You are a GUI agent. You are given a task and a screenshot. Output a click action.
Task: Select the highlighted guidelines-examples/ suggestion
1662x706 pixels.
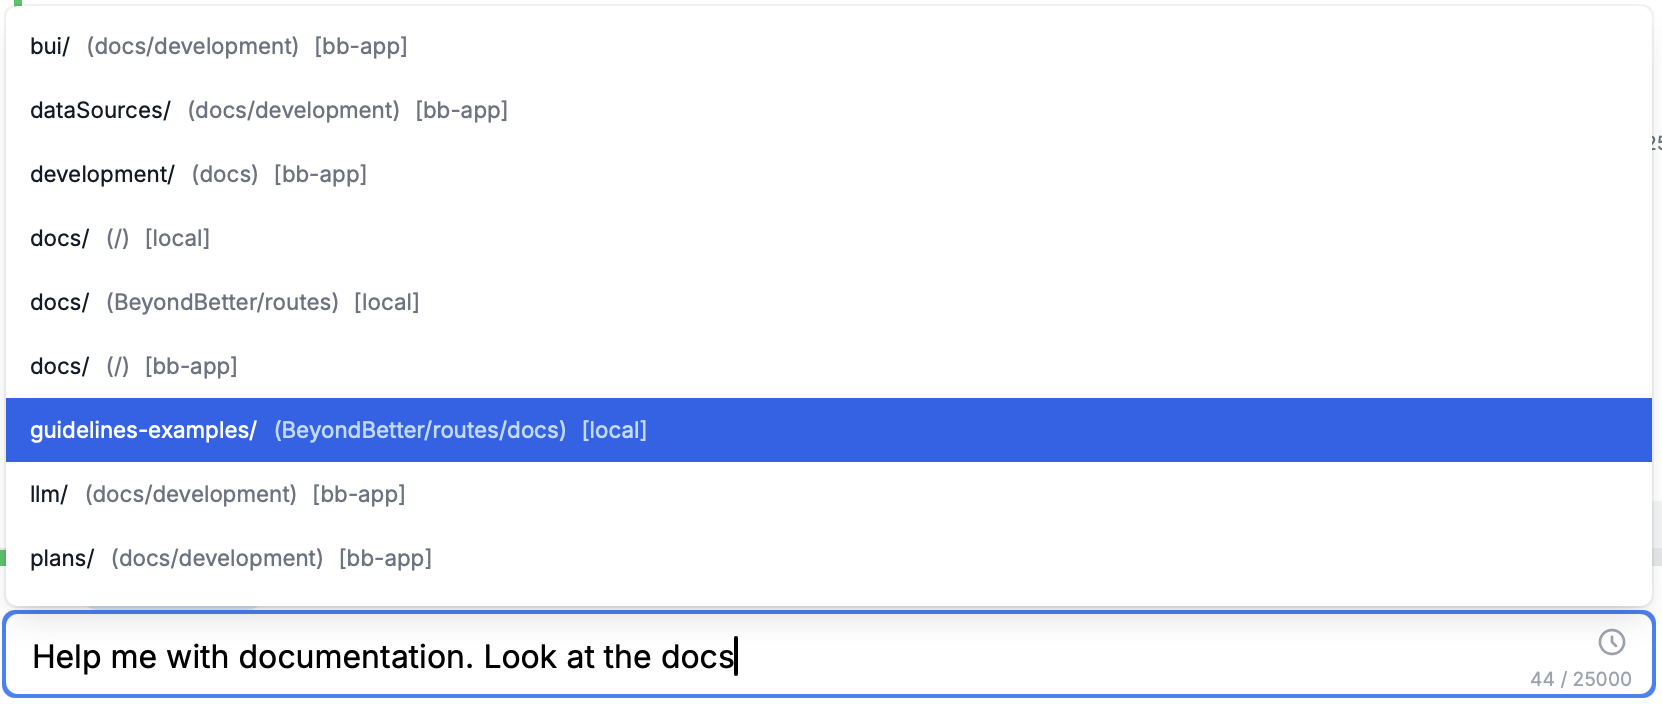click(144, 429)
